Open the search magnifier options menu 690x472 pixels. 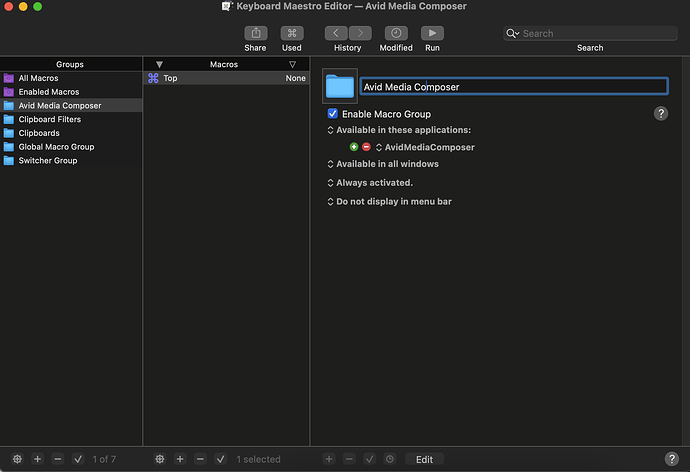pyautogui.click(x=513, y=33)
